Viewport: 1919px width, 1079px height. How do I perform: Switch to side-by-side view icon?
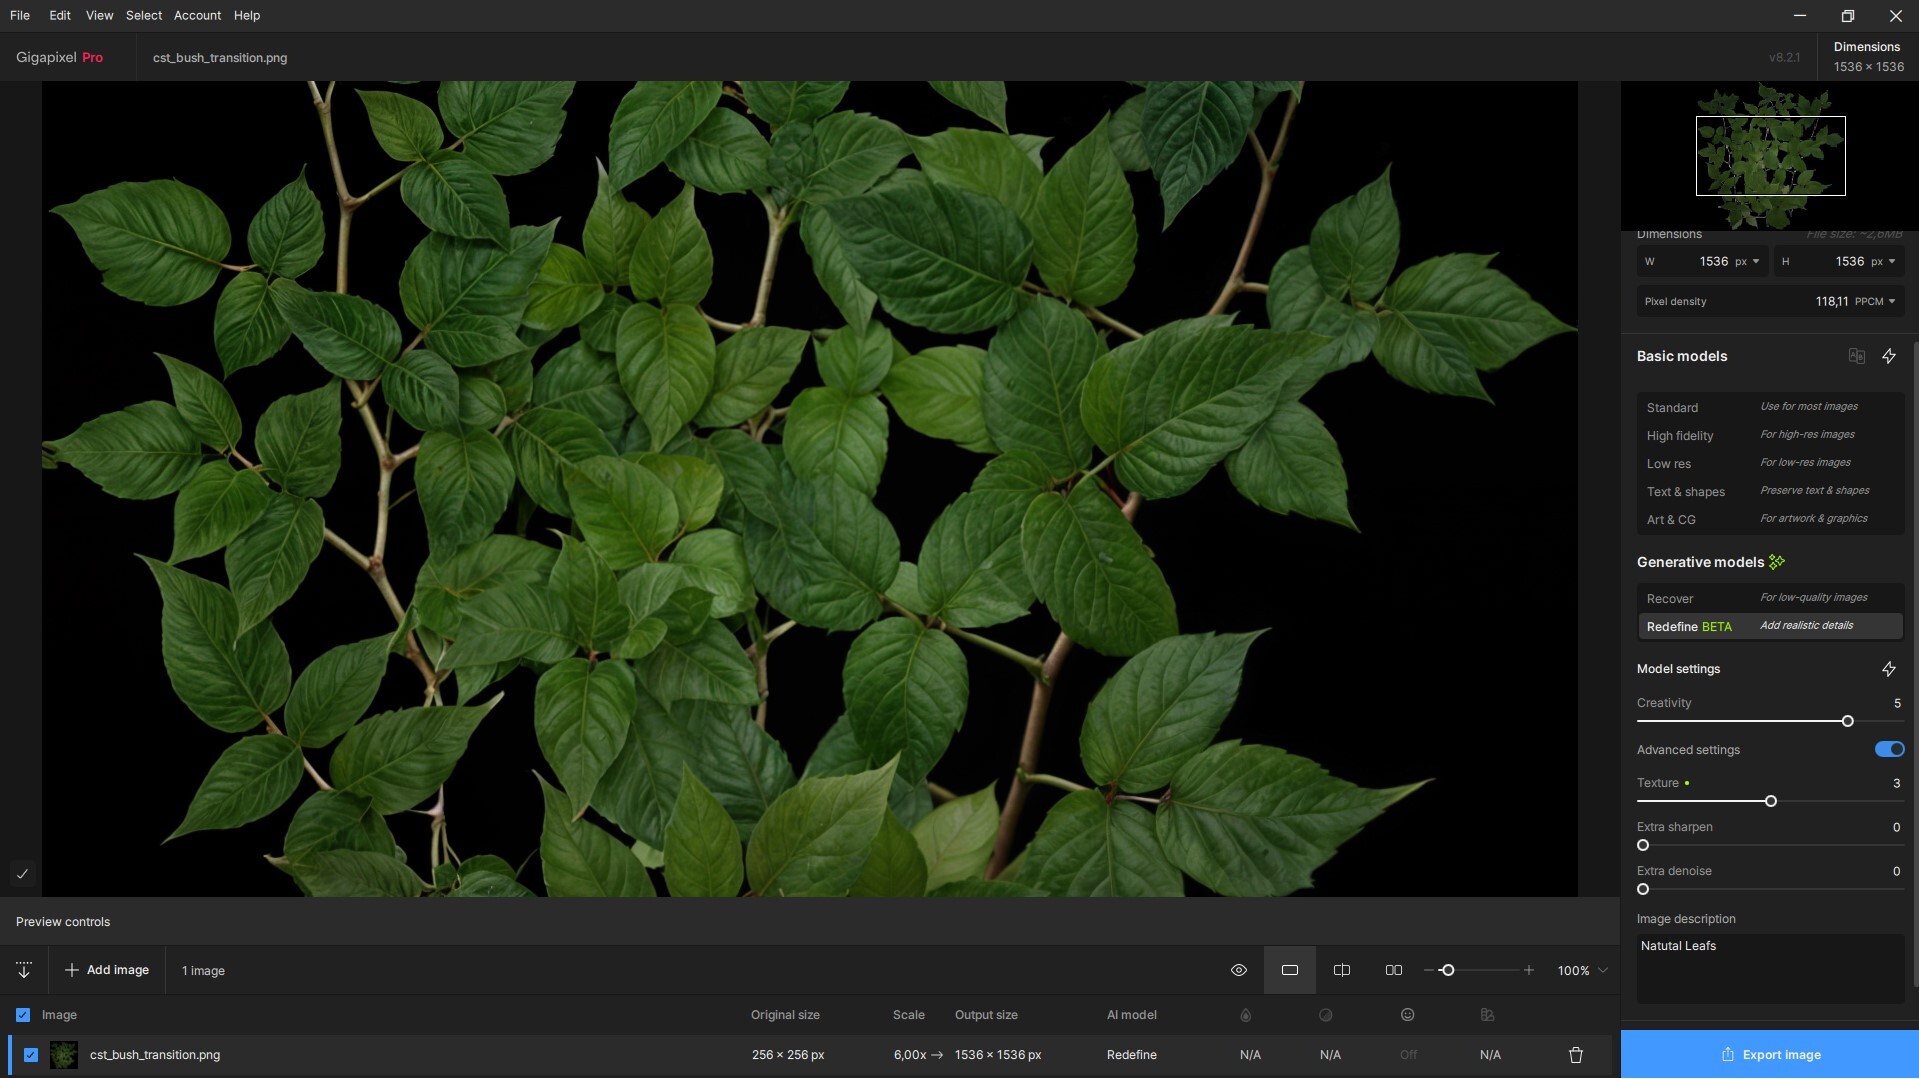(x=1394, y=970)
